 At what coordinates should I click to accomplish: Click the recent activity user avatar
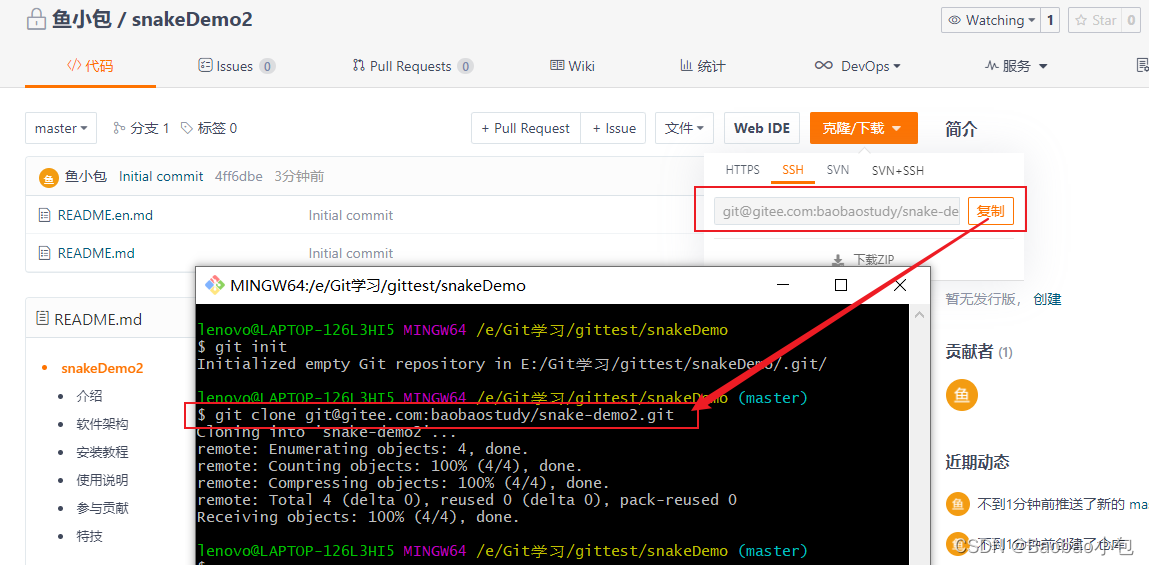point(957,504)
